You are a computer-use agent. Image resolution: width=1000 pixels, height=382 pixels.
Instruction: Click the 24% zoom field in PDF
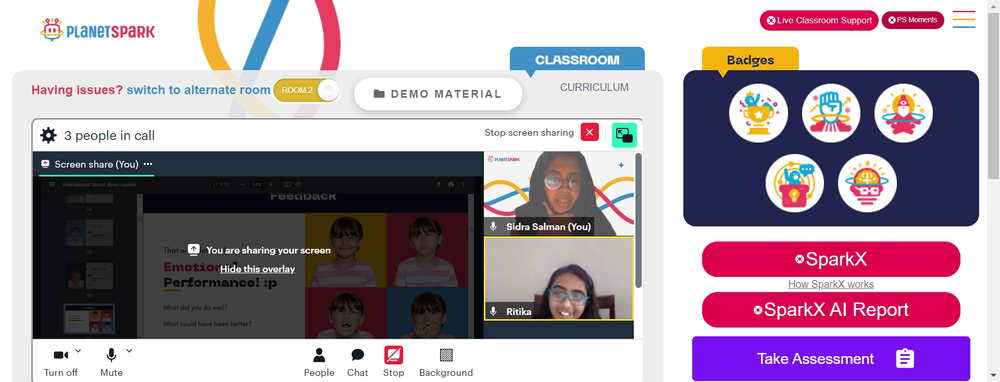(x=256, y=184)
